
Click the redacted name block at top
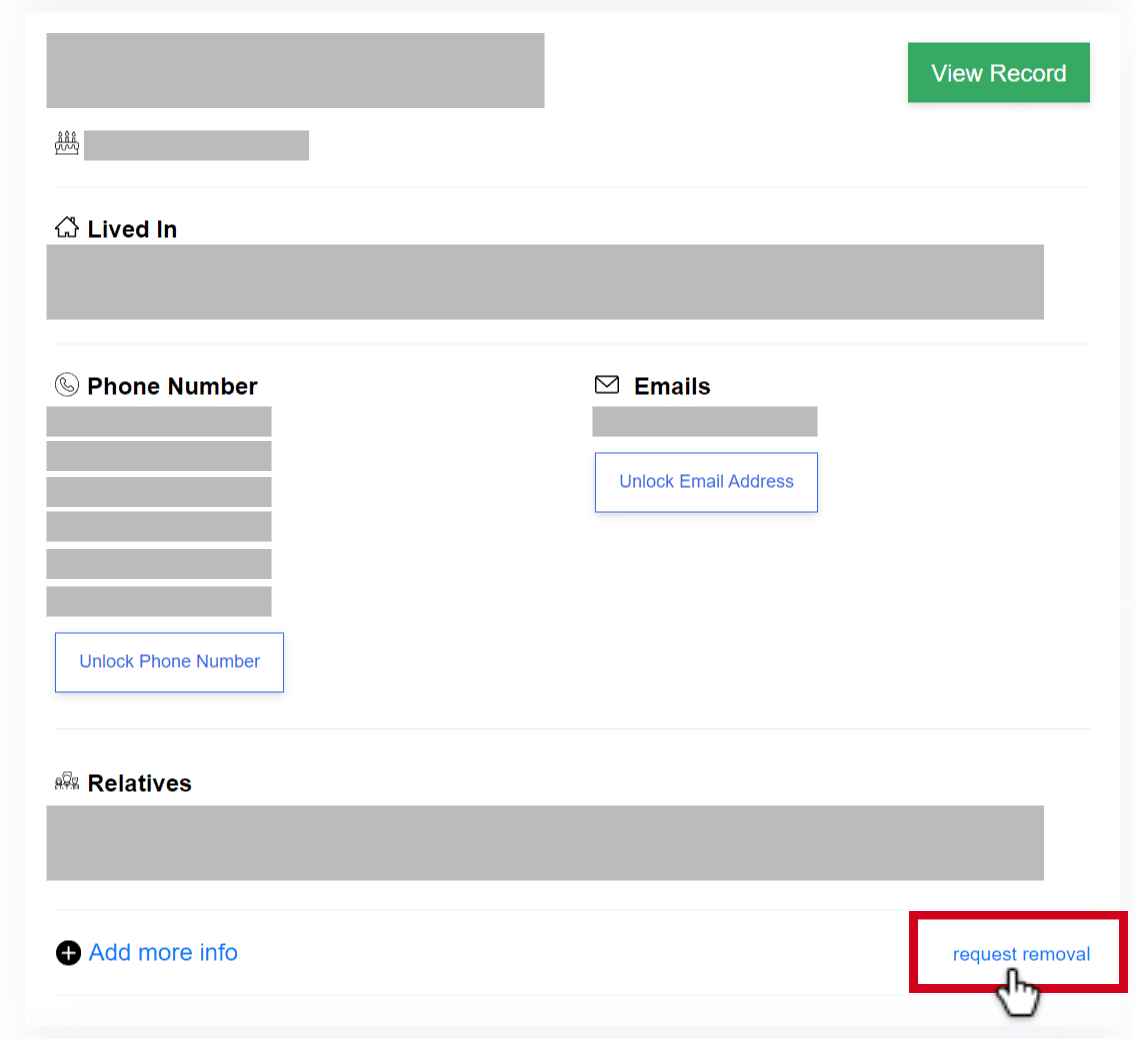[x=295, y=70]
